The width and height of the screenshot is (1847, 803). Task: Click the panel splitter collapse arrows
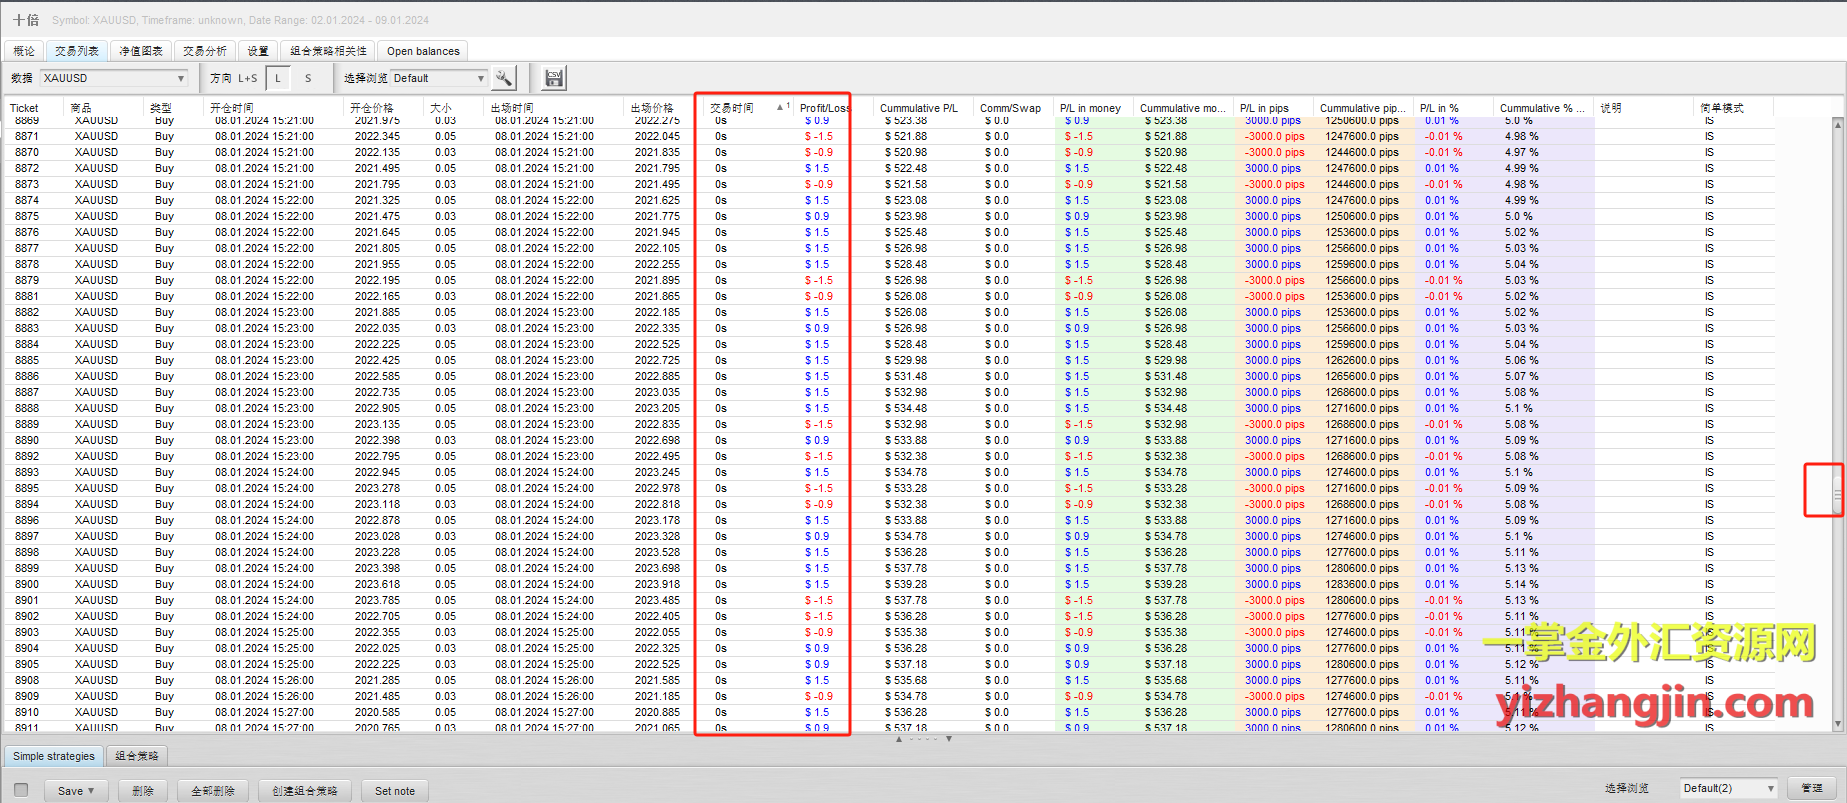click(923, 739)
